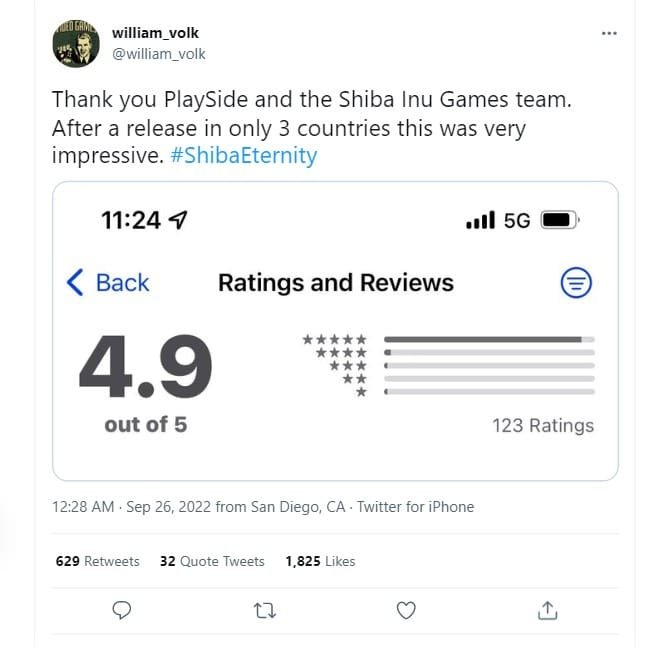This screenshot has height=648, width=661.
Task: View the 32 Quote Tweets
Action: pyautogui.click(x=212, y=561)
